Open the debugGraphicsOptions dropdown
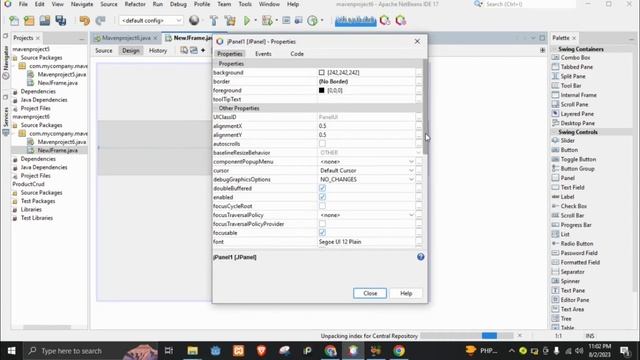 pos(411,180)
